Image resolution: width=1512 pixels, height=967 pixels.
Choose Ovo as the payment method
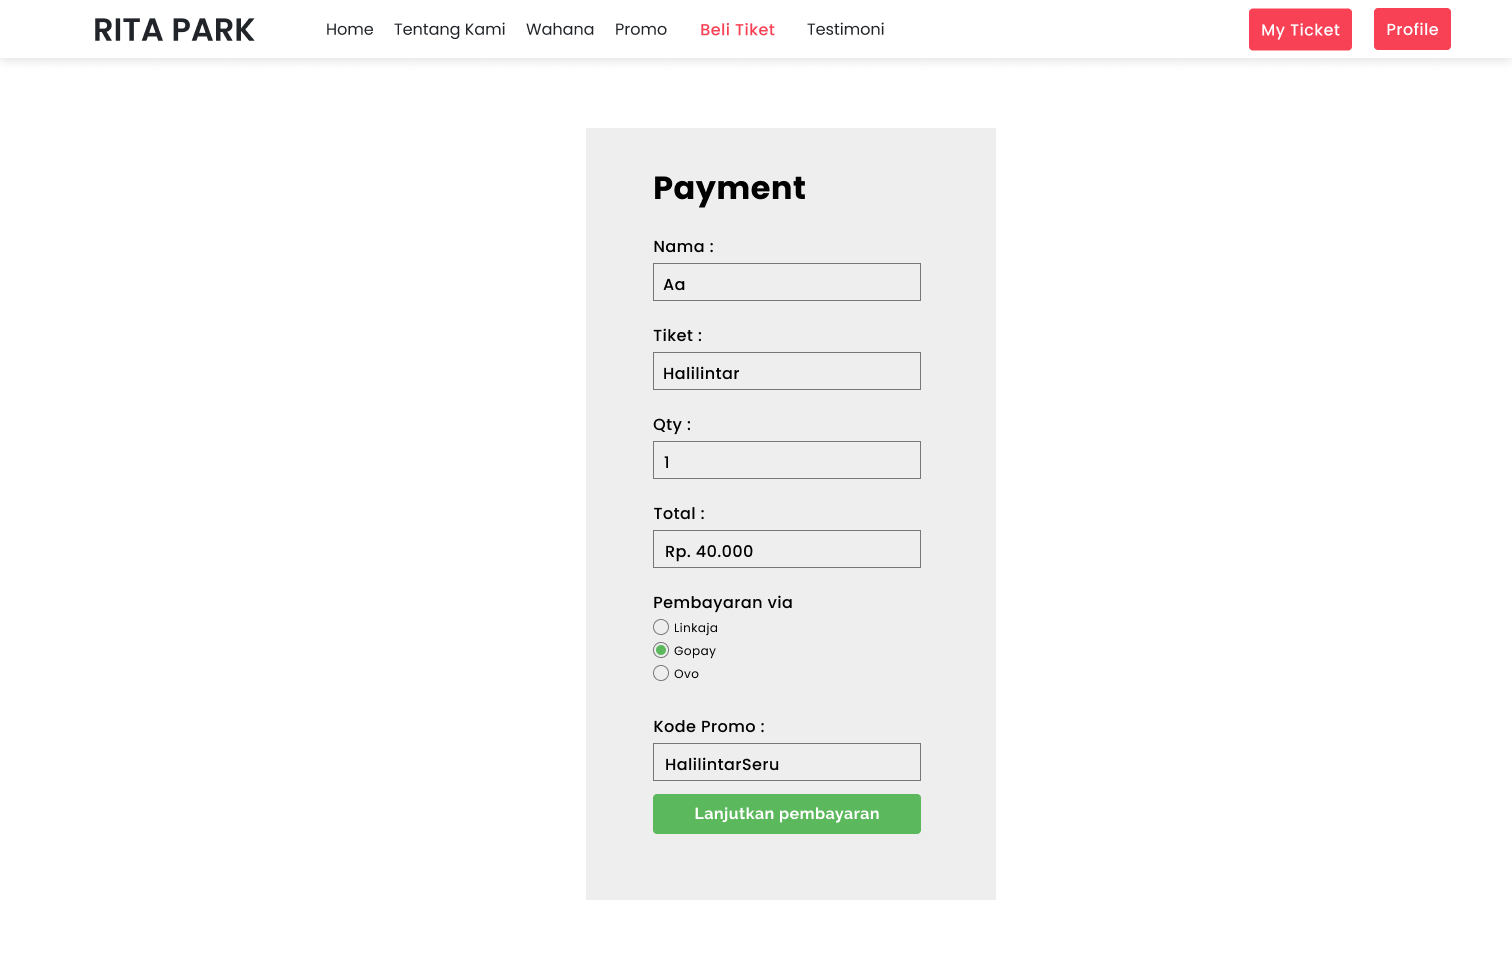661,673
